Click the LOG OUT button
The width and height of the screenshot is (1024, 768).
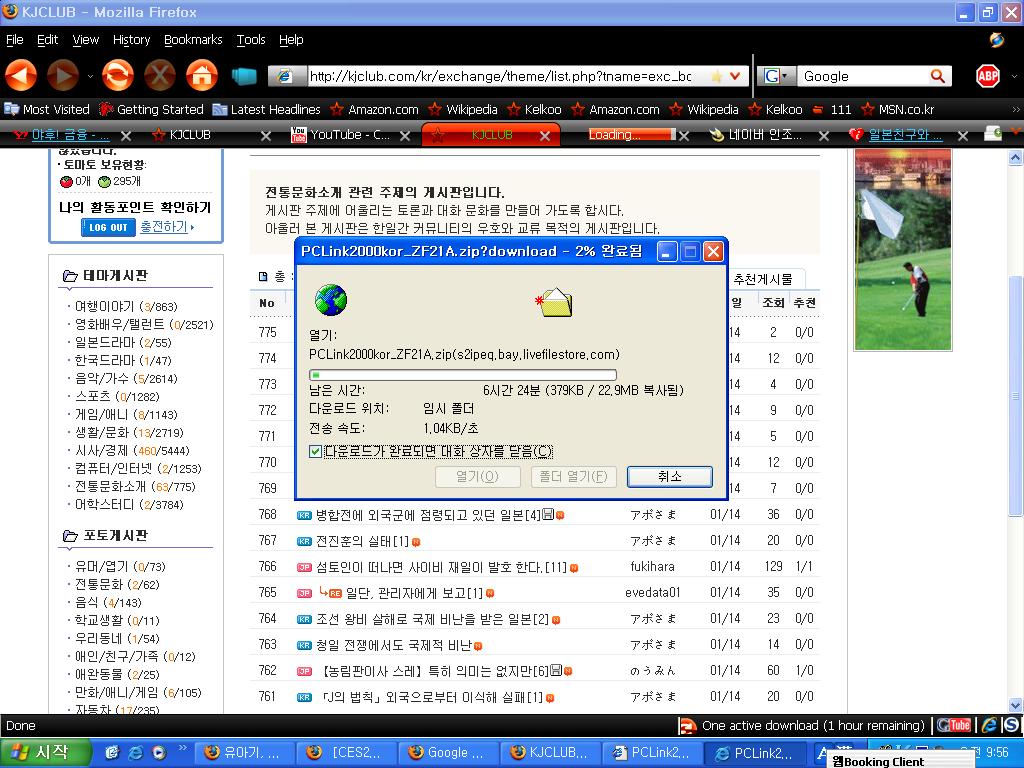[108, 227]
